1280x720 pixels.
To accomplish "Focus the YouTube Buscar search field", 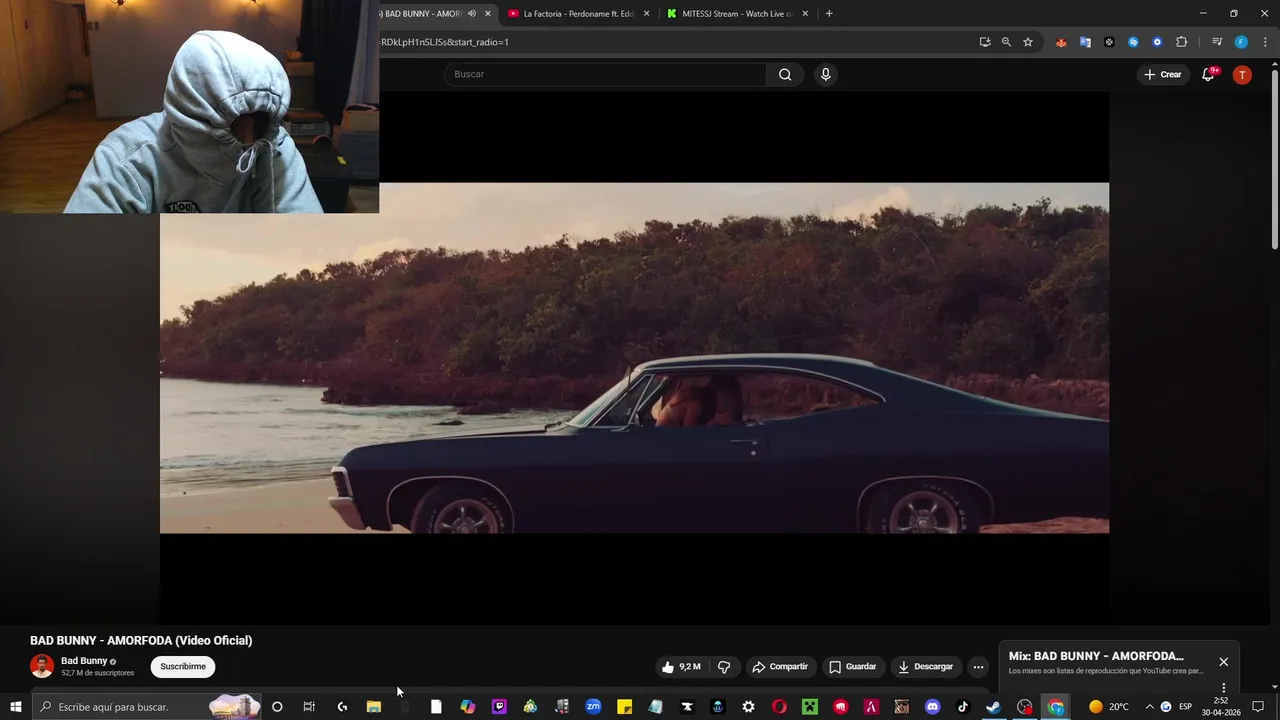I will click(605, 74).
